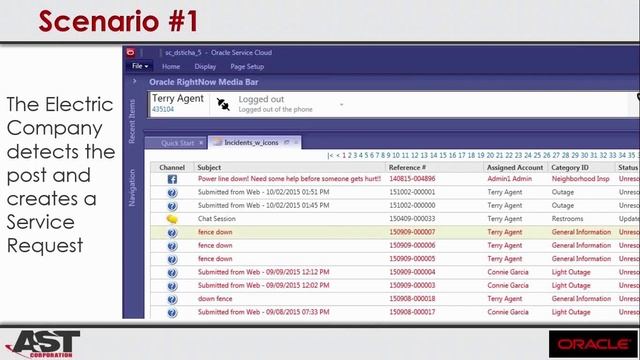Close the Incidents_w_icons tab
Viewport: 640px width, 360px height.
click(x=296, y=142)
